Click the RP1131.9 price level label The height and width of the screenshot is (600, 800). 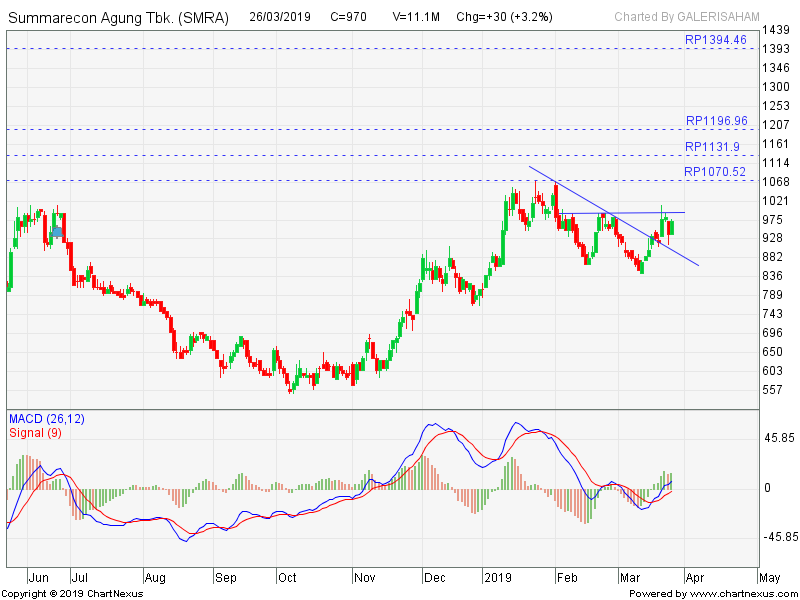713,147
